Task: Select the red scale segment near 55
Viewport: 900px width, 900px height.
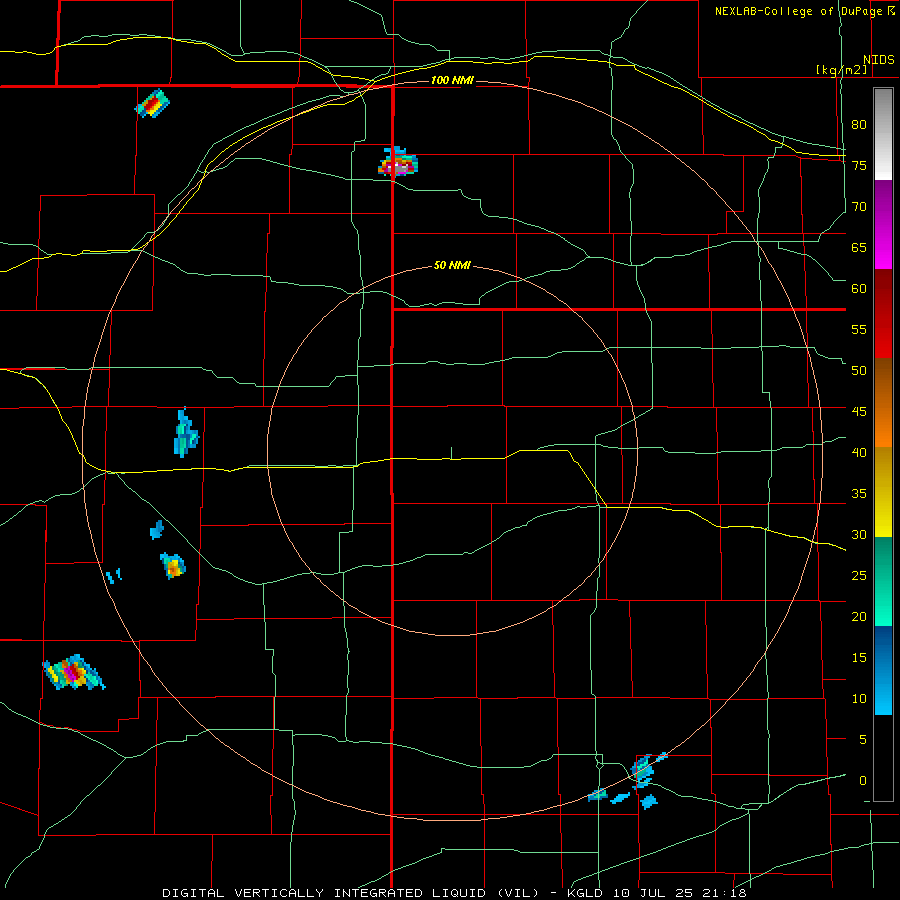Action: point(883,314)
